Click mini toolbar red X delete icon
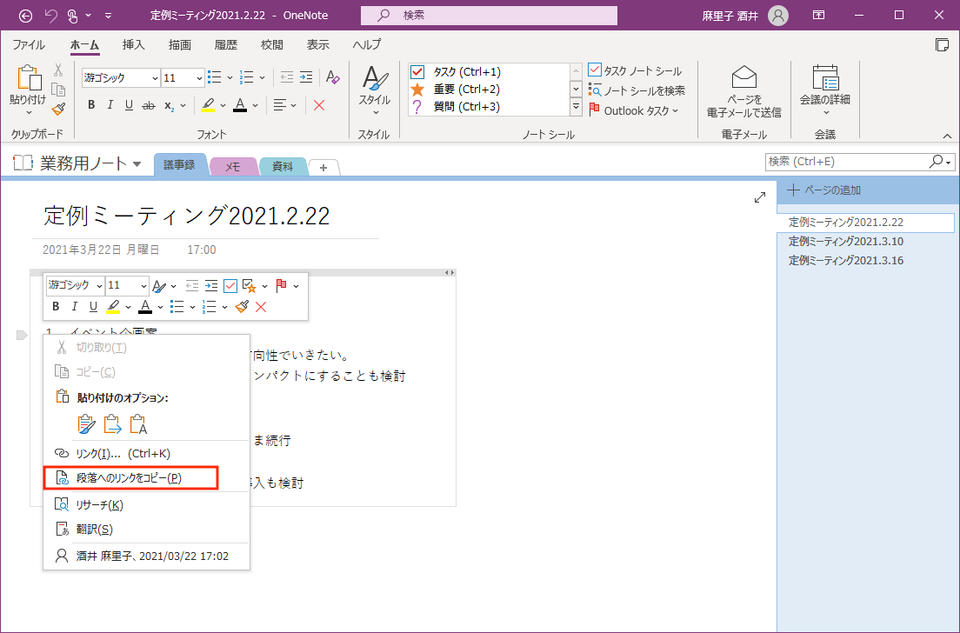 pyautogui.click(x=261, y=307)
